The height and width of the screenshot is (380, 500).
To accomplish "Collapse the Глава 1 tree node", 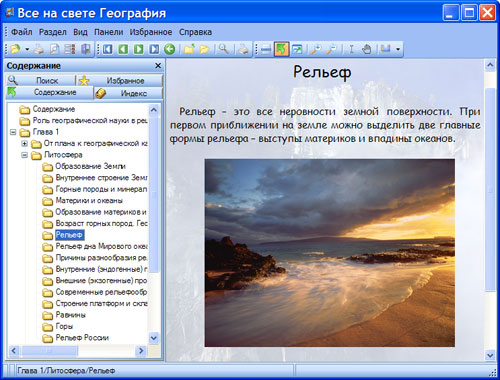I will (13, 132).
